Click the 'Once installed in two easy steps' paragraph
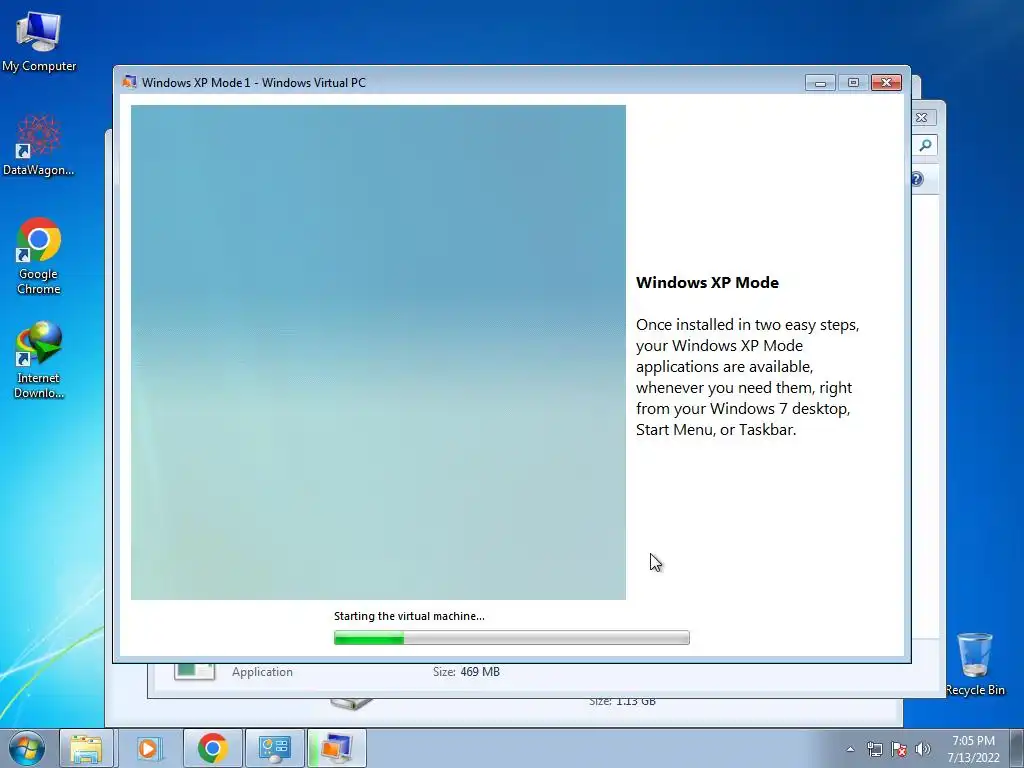1024x768 pixels. (747, 377)
